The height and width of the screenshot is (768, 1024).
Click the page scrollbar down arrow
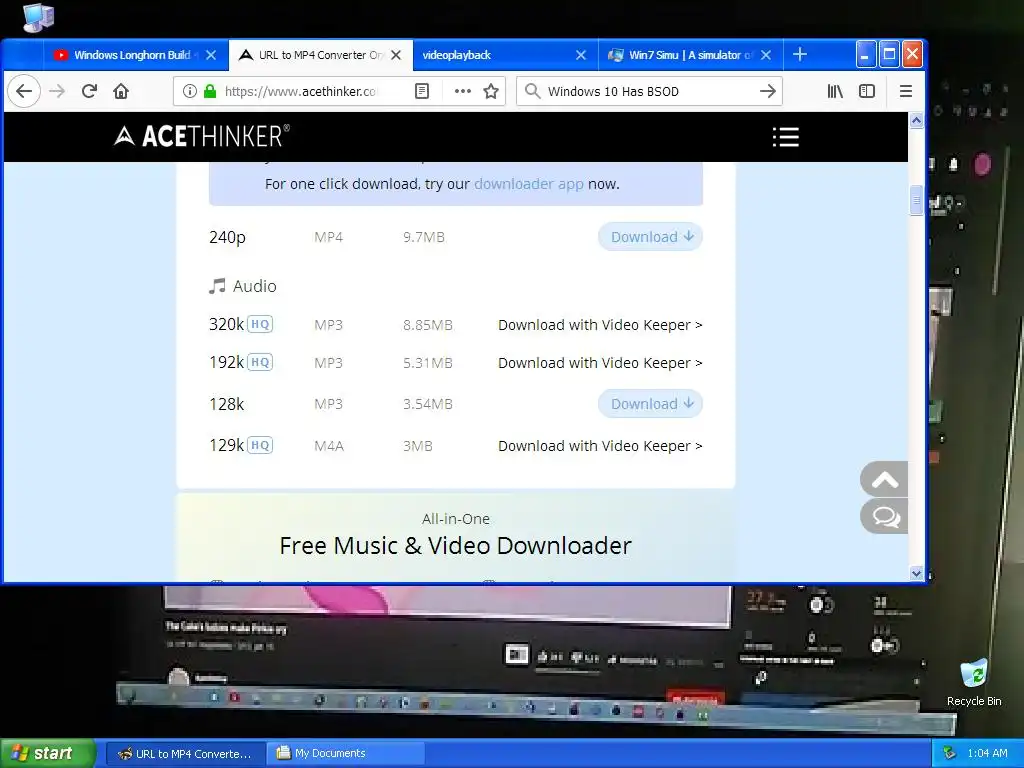[916, 573]
